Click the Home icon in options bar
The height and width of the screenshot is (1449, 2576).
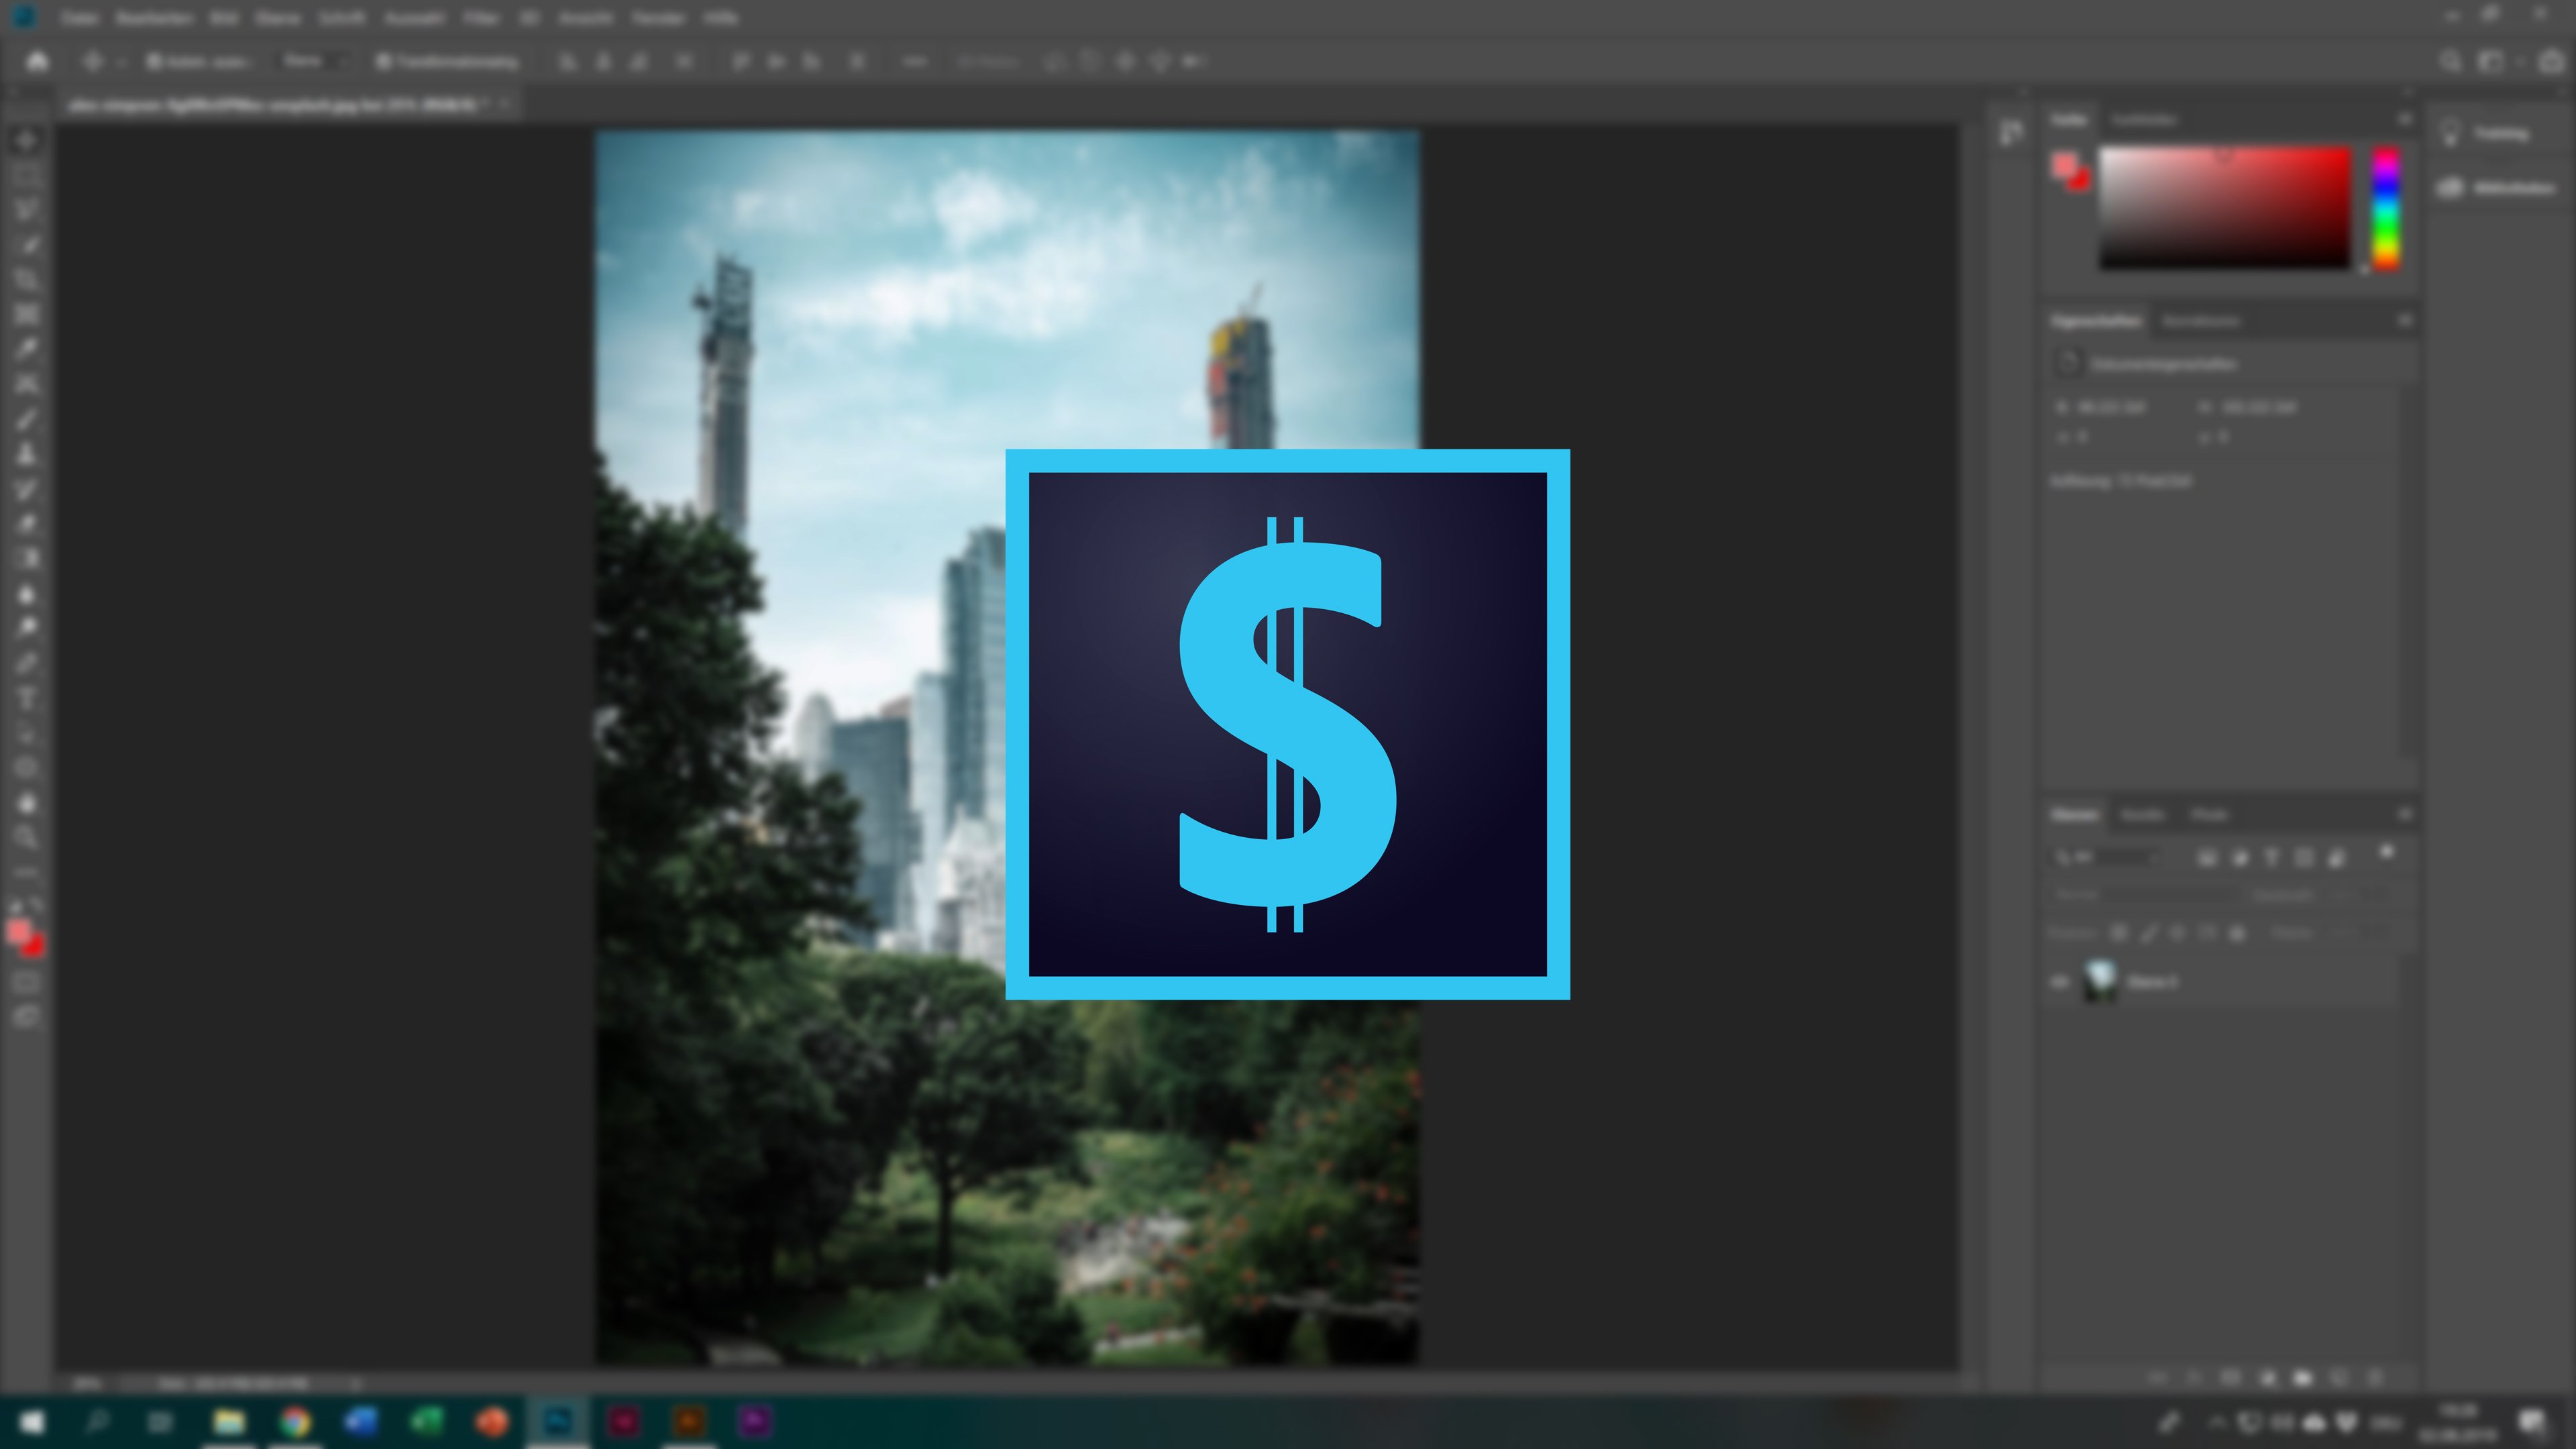[37, 61]
